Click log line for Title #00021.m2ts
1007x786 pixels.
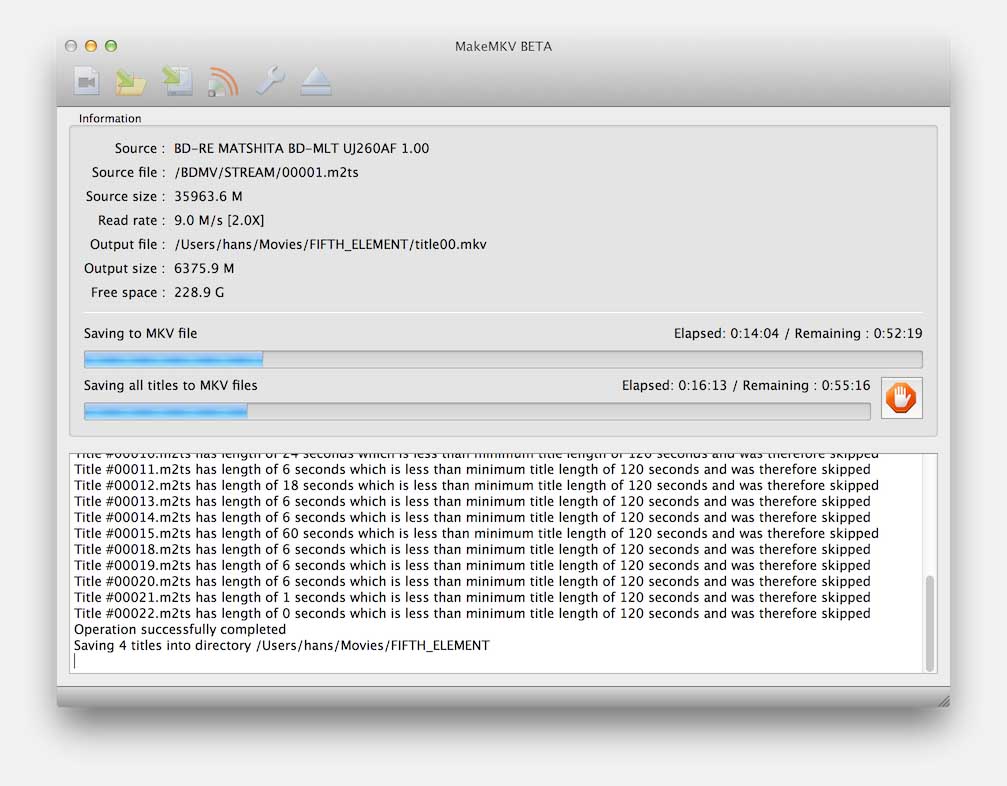pyautogui.click(x=472, y=598)
